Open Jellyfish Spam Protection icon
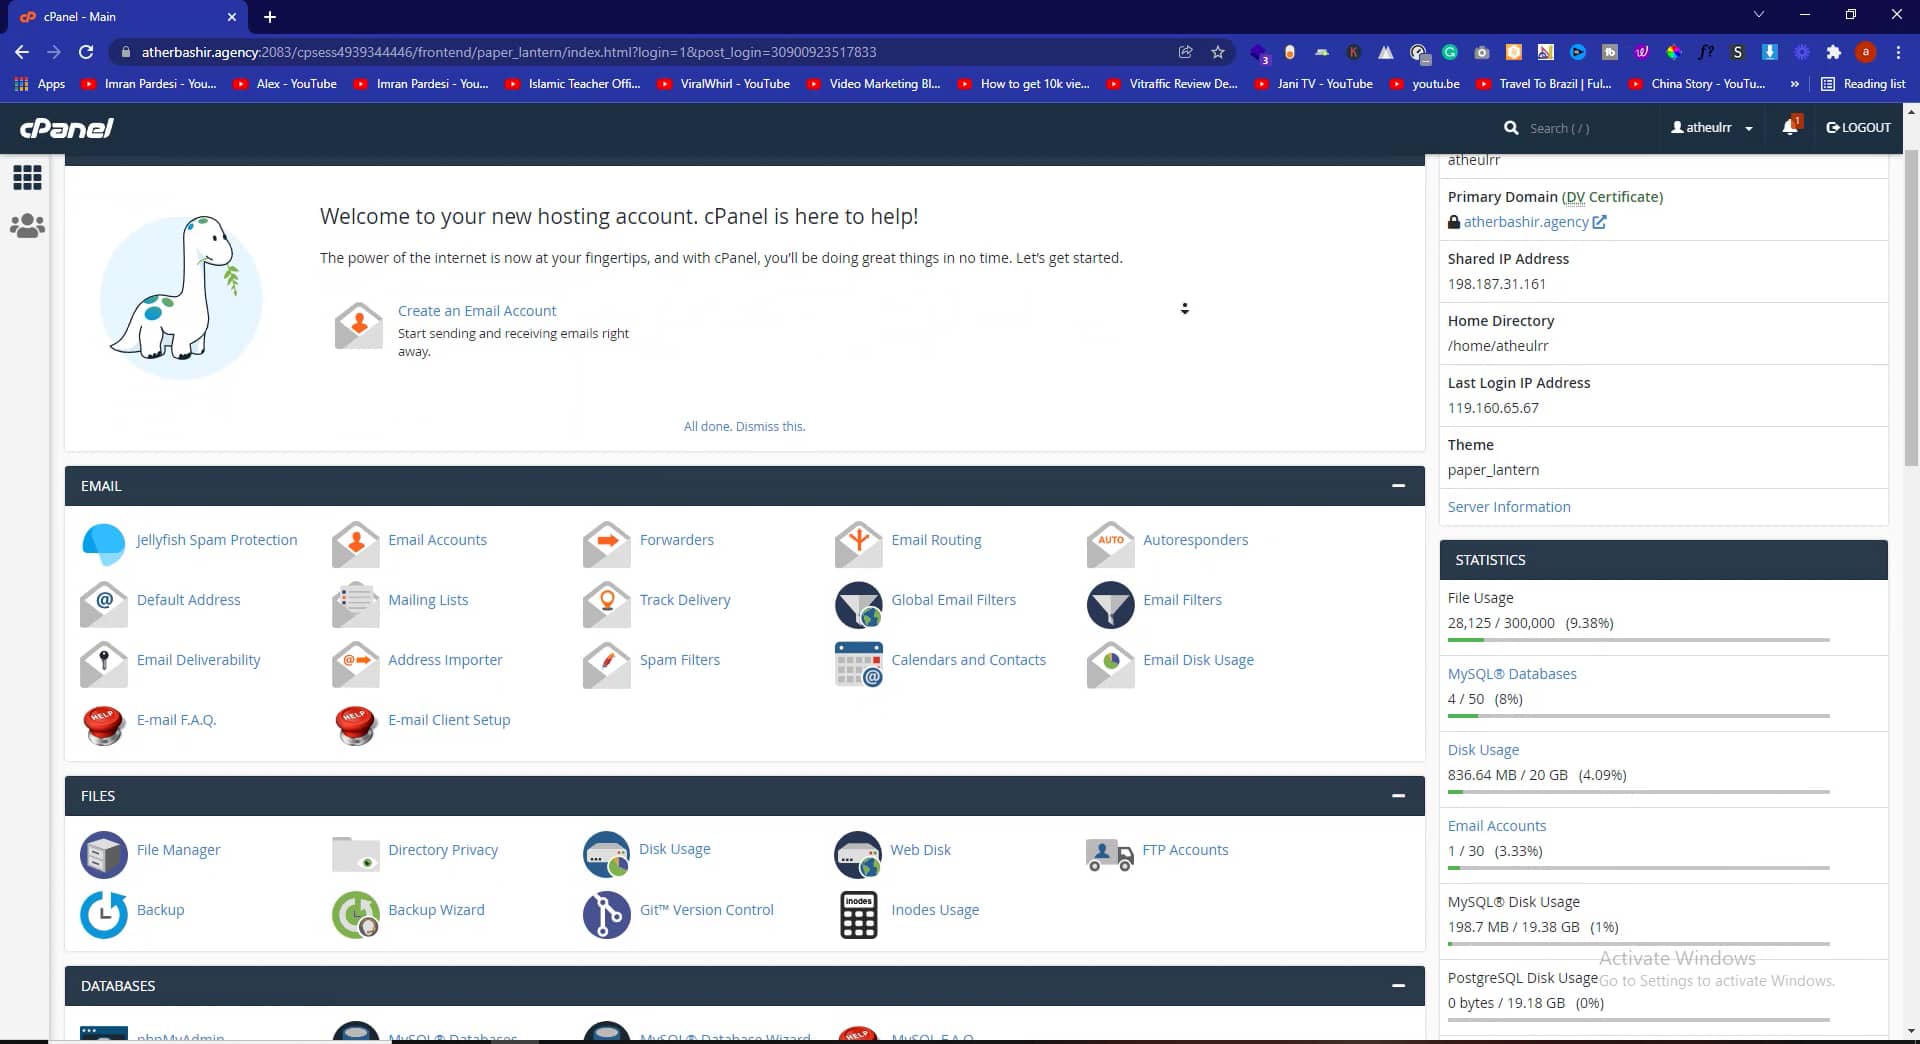The image size is (1920, 1044). coord(104,544)
